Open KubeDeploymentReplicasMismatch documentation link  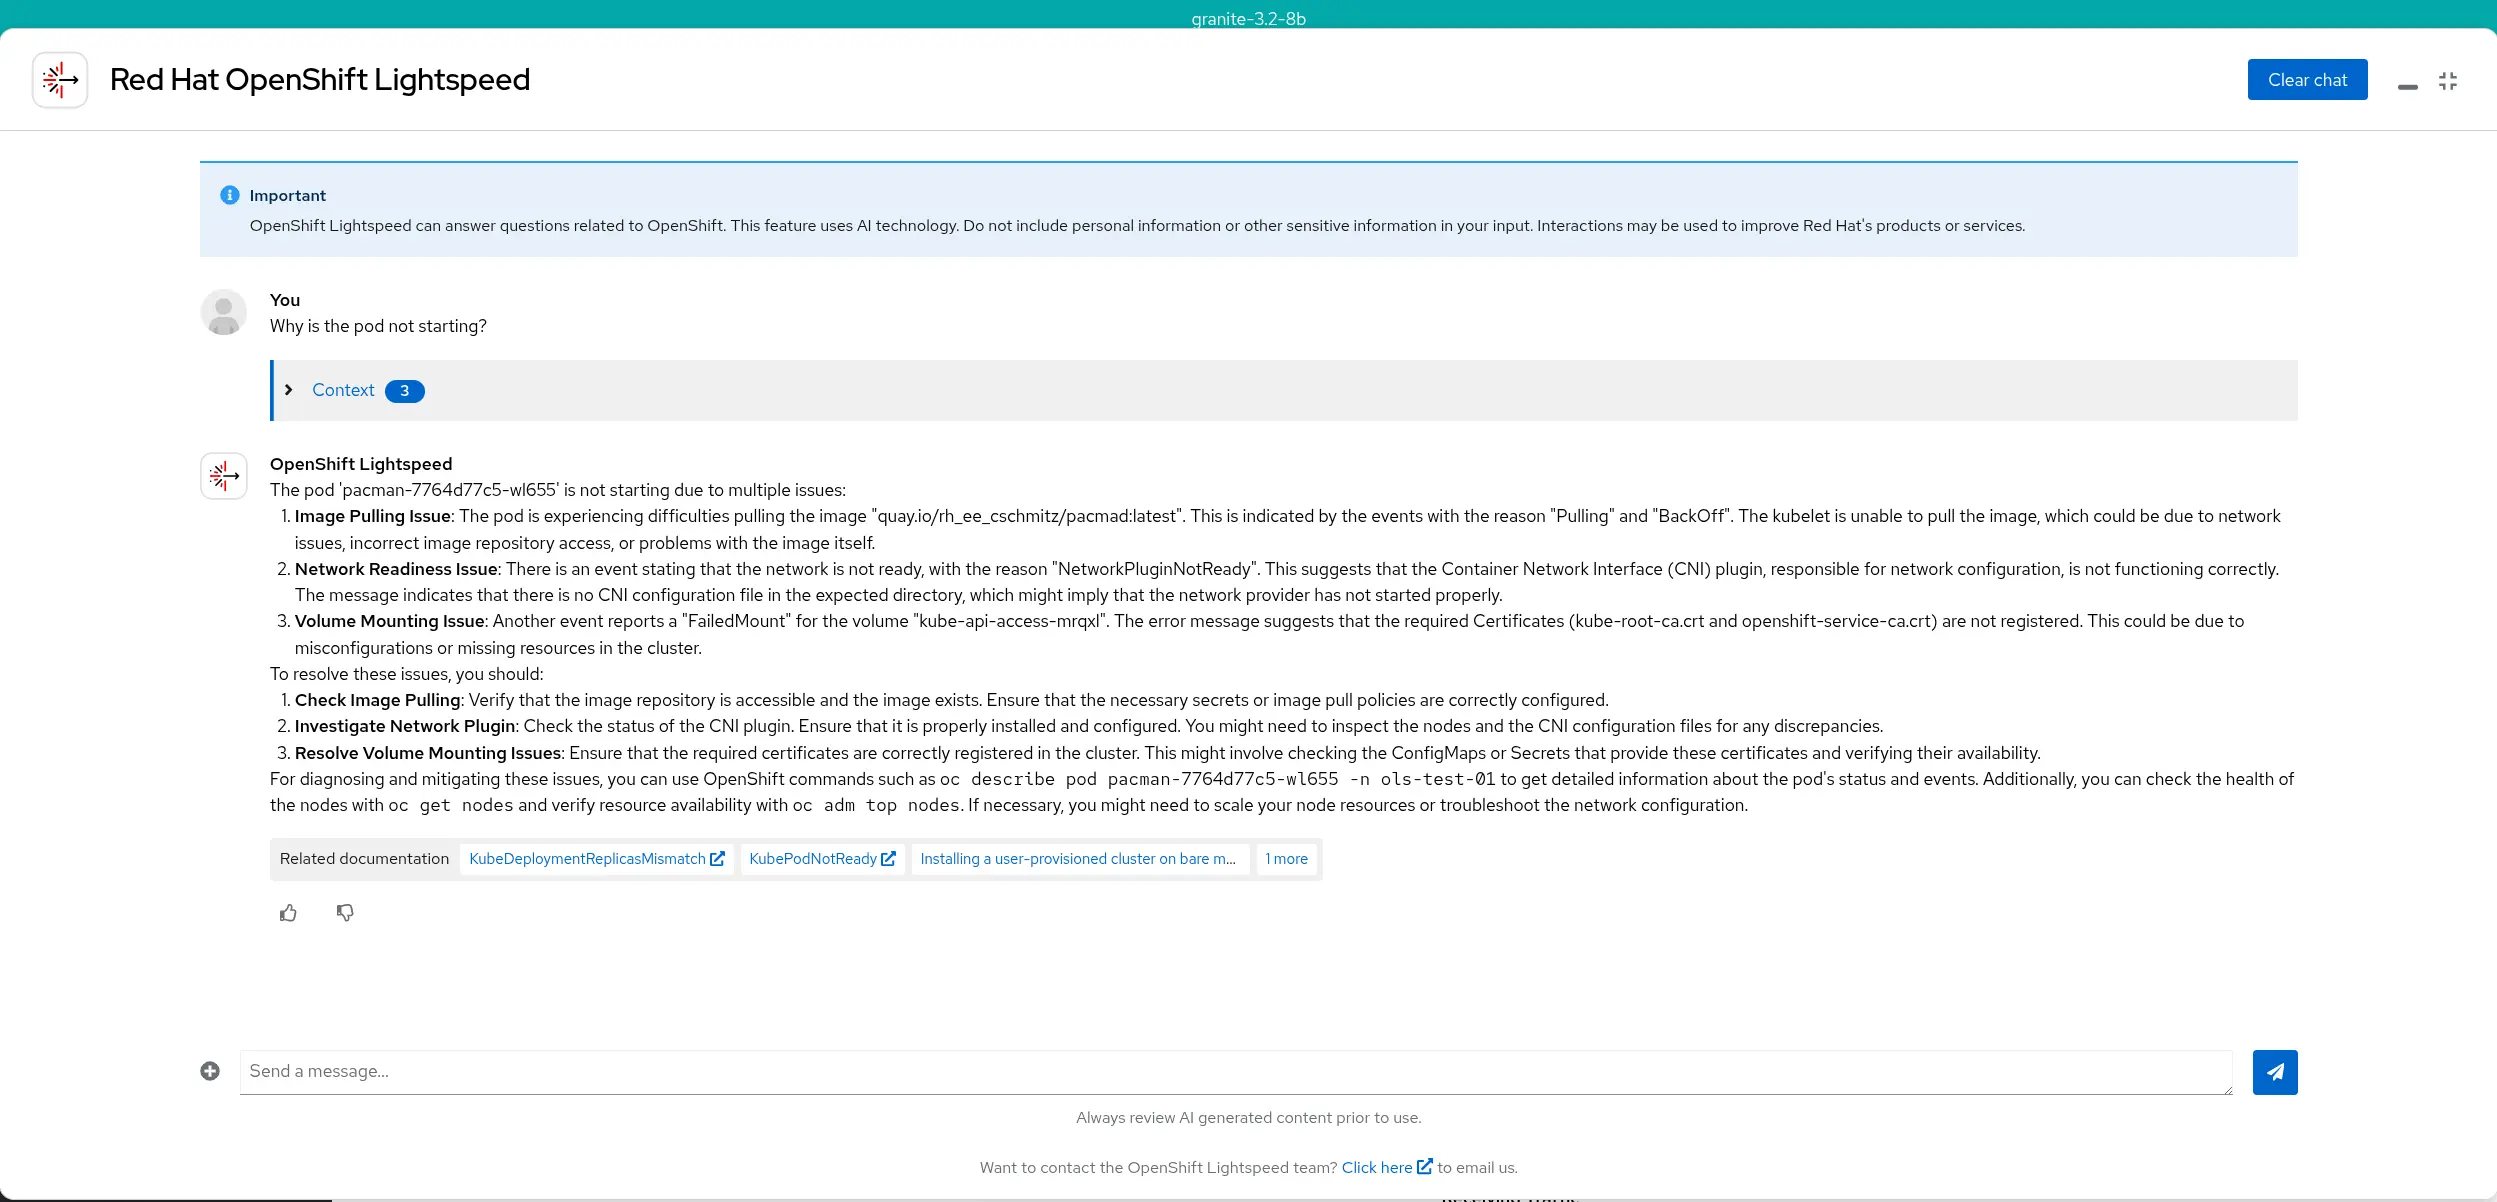[x=597, y=859]
